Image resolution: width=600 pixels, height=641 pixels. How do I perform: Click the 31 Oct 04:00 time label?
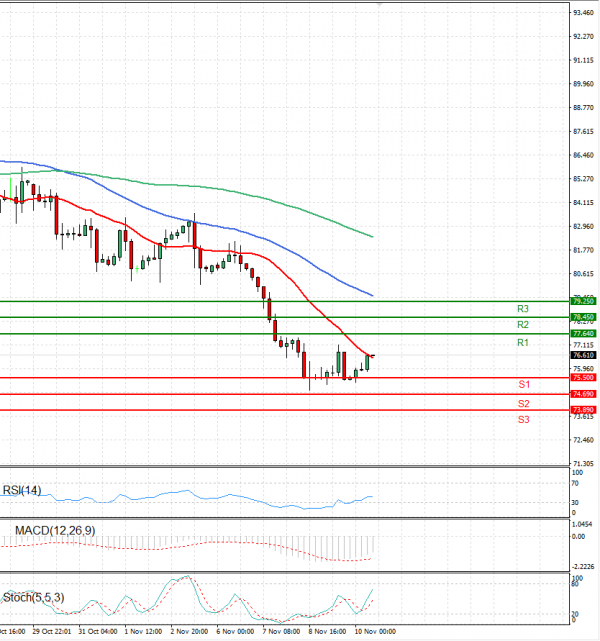pos(98,631)
